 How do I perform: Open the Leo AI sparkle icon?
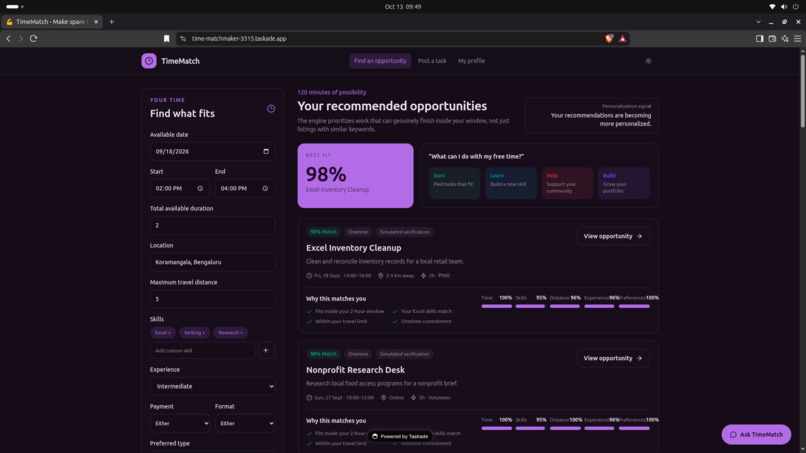point(785,39)
